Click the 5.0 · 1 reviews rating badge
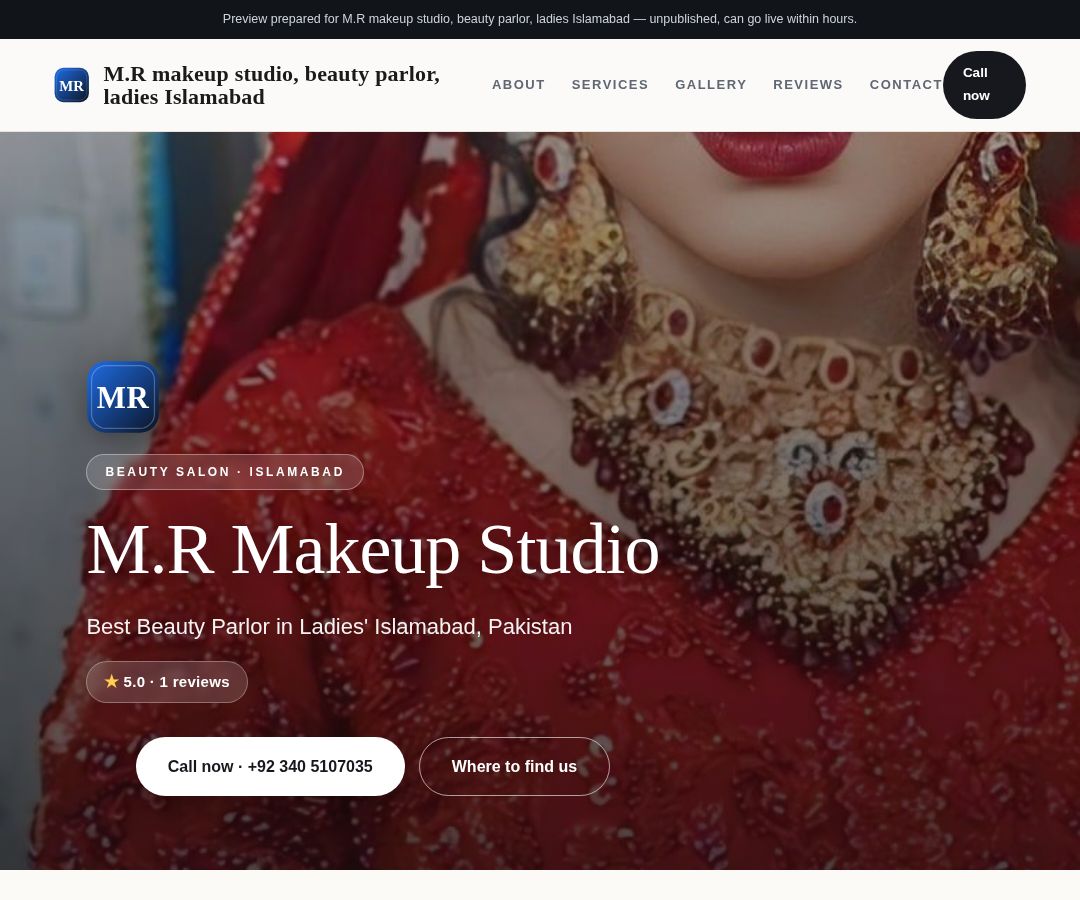The width and height of the screenshot is (1080, 900). pos(167,682)
